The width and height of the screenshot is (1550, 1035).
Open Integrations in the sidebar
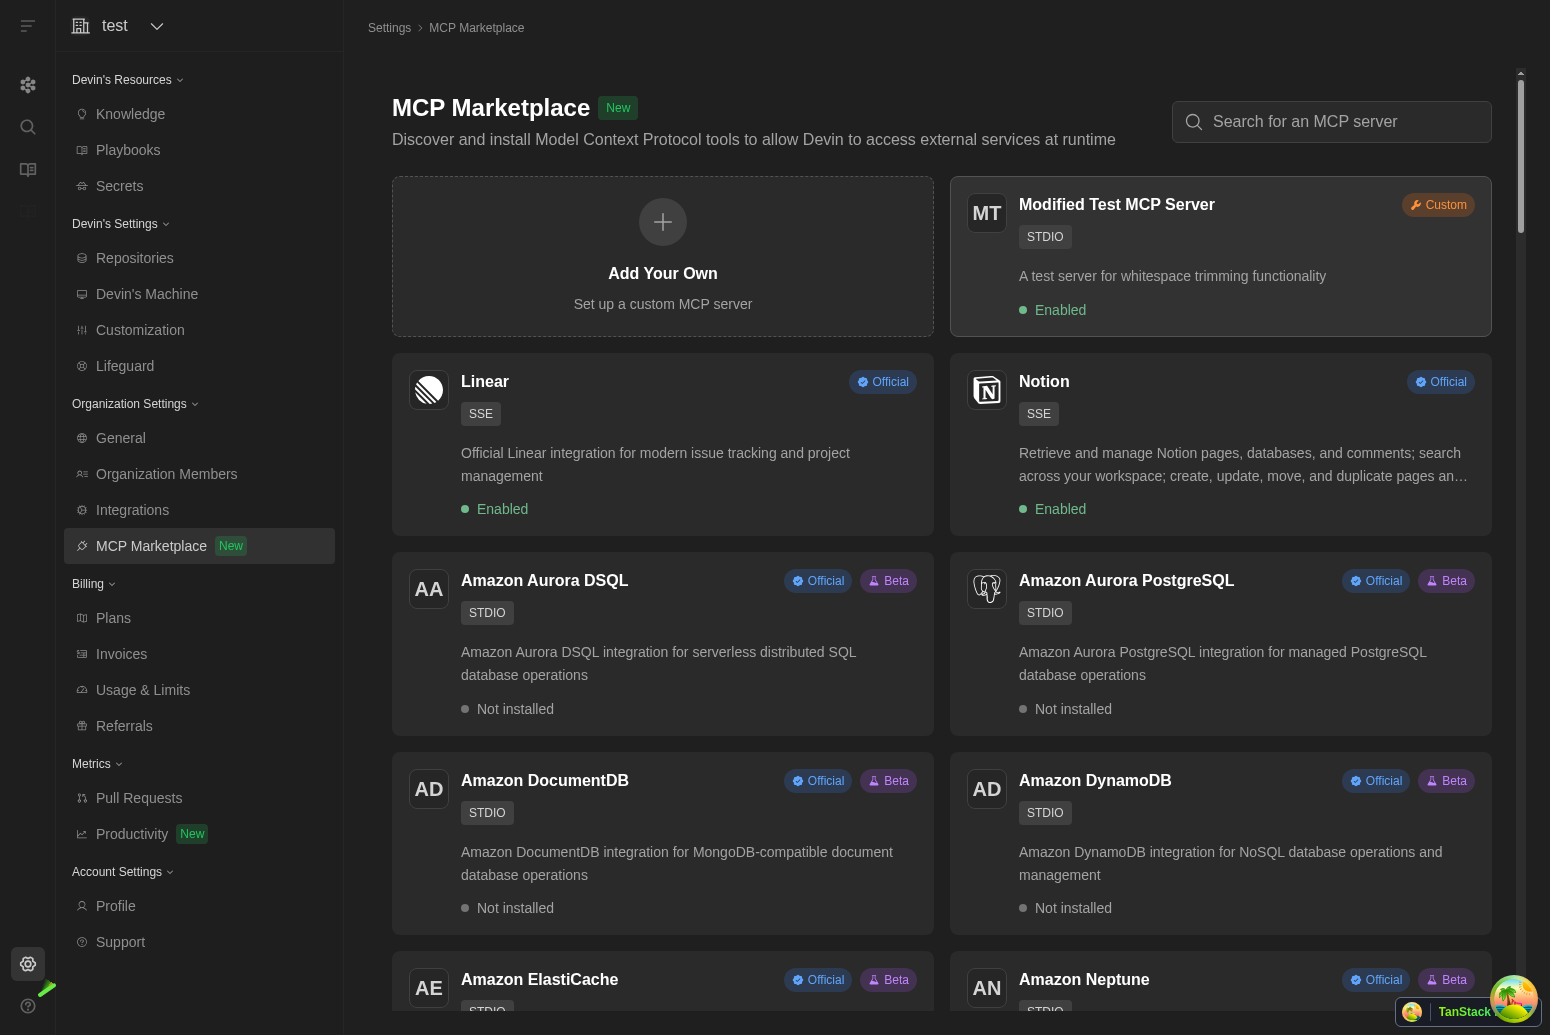(x=132, y=510)
